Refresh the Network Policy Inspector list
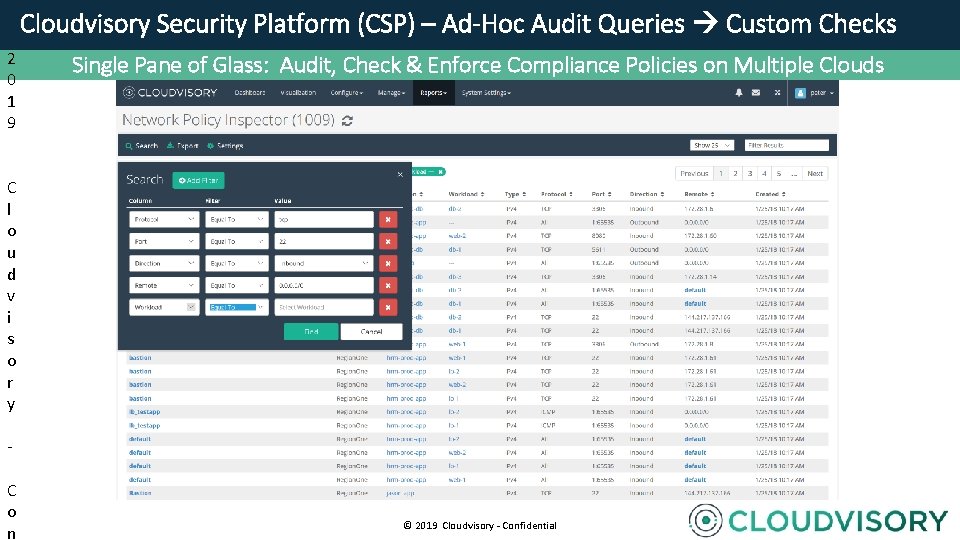 click(347, 121)
